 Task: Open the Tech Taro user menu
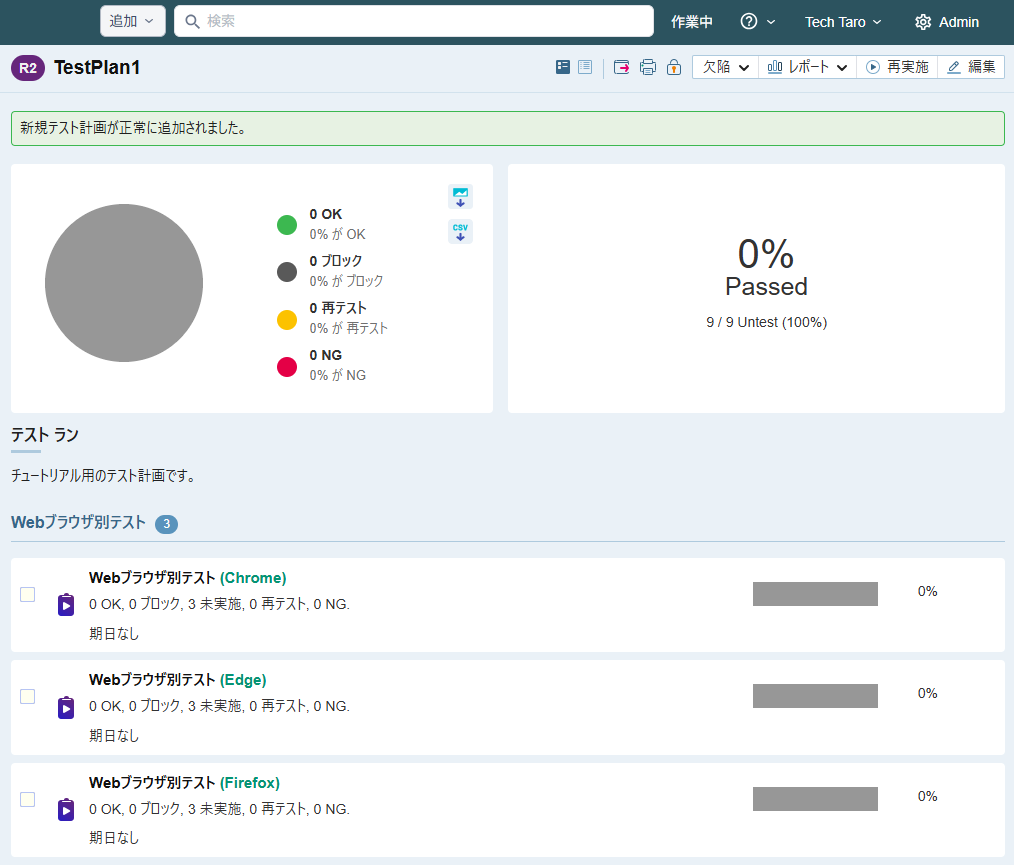[843, 22]
